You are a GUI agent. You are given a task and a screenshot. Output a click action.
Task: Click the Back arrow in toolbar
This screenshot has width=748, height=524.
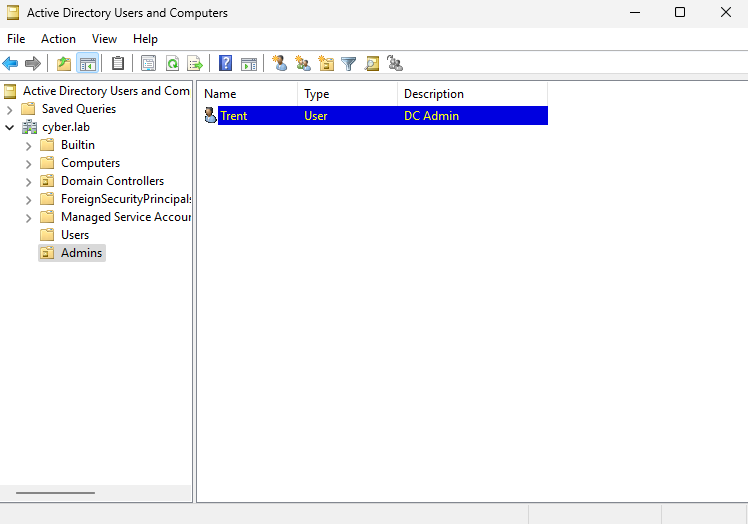[11, 64]
